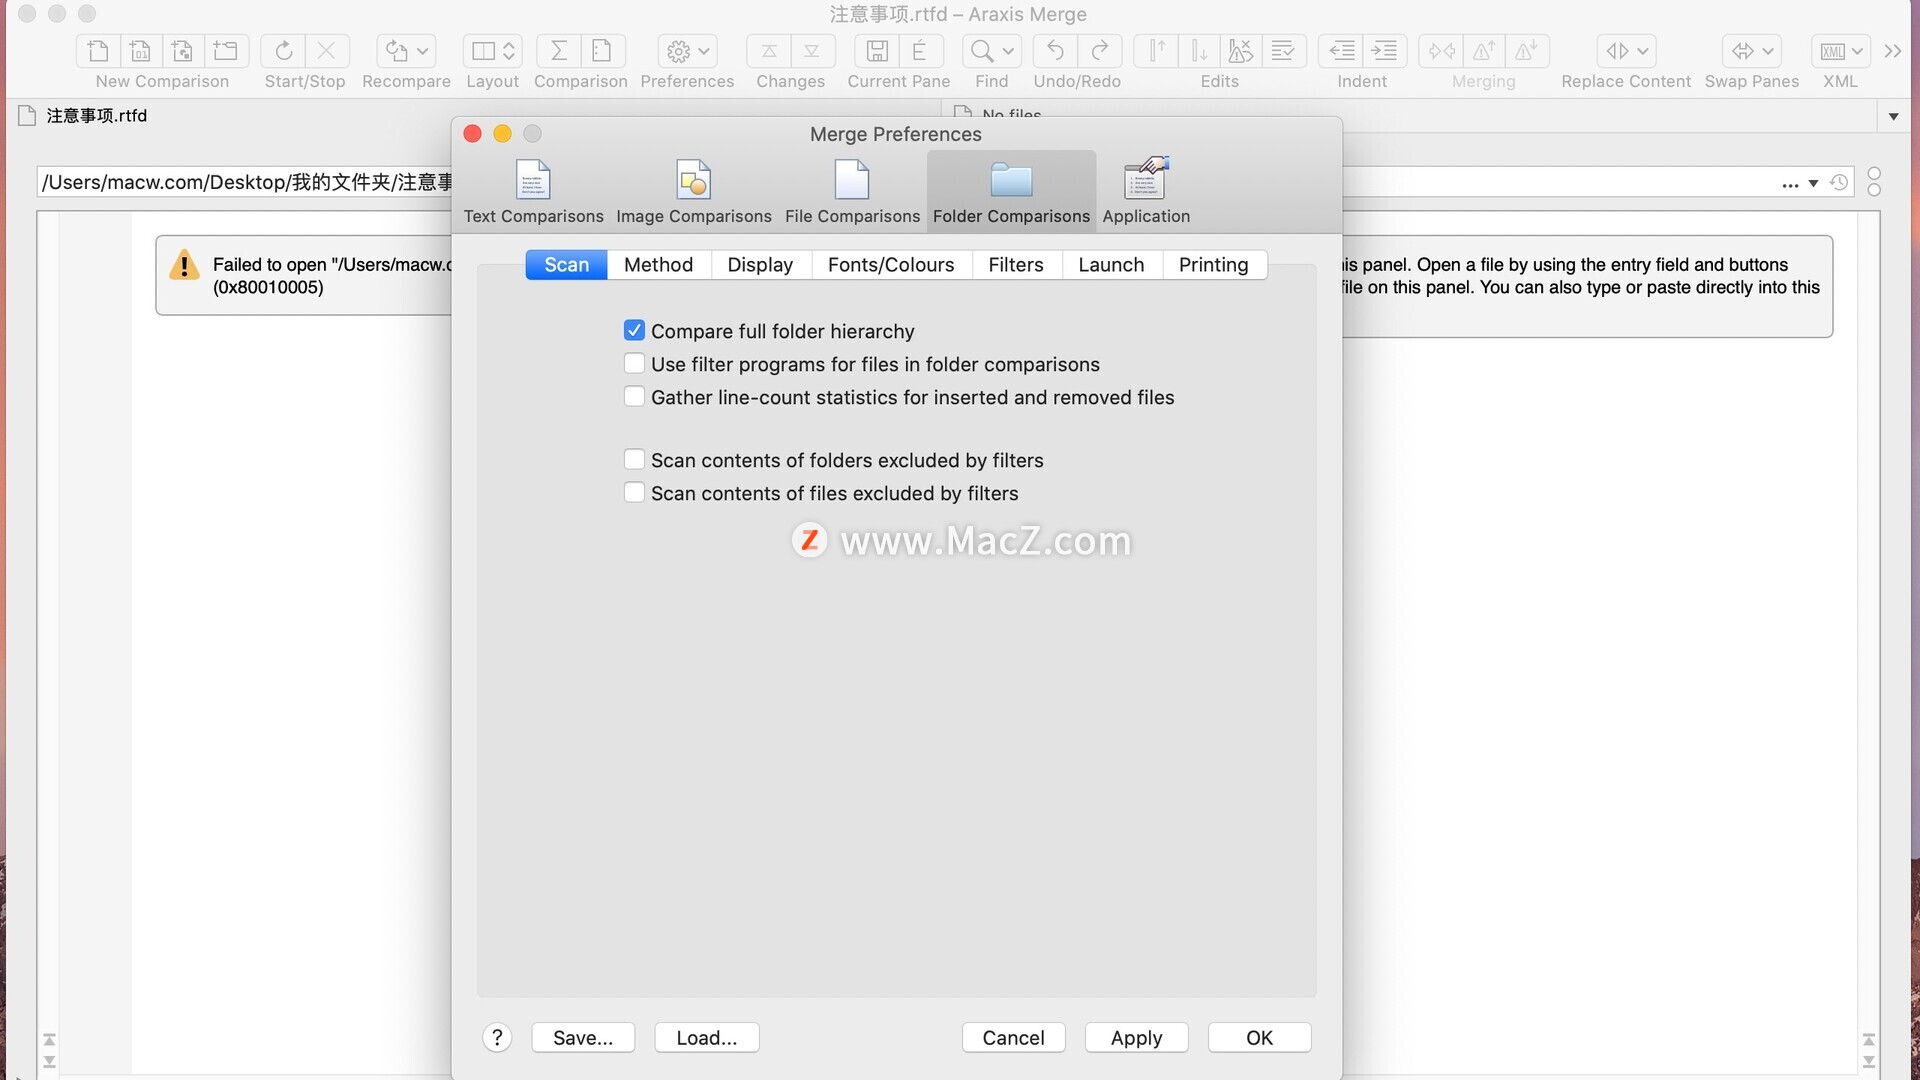Open the Layout selector
This screenshot has width=1920, height=1080.
coord(492,51)
